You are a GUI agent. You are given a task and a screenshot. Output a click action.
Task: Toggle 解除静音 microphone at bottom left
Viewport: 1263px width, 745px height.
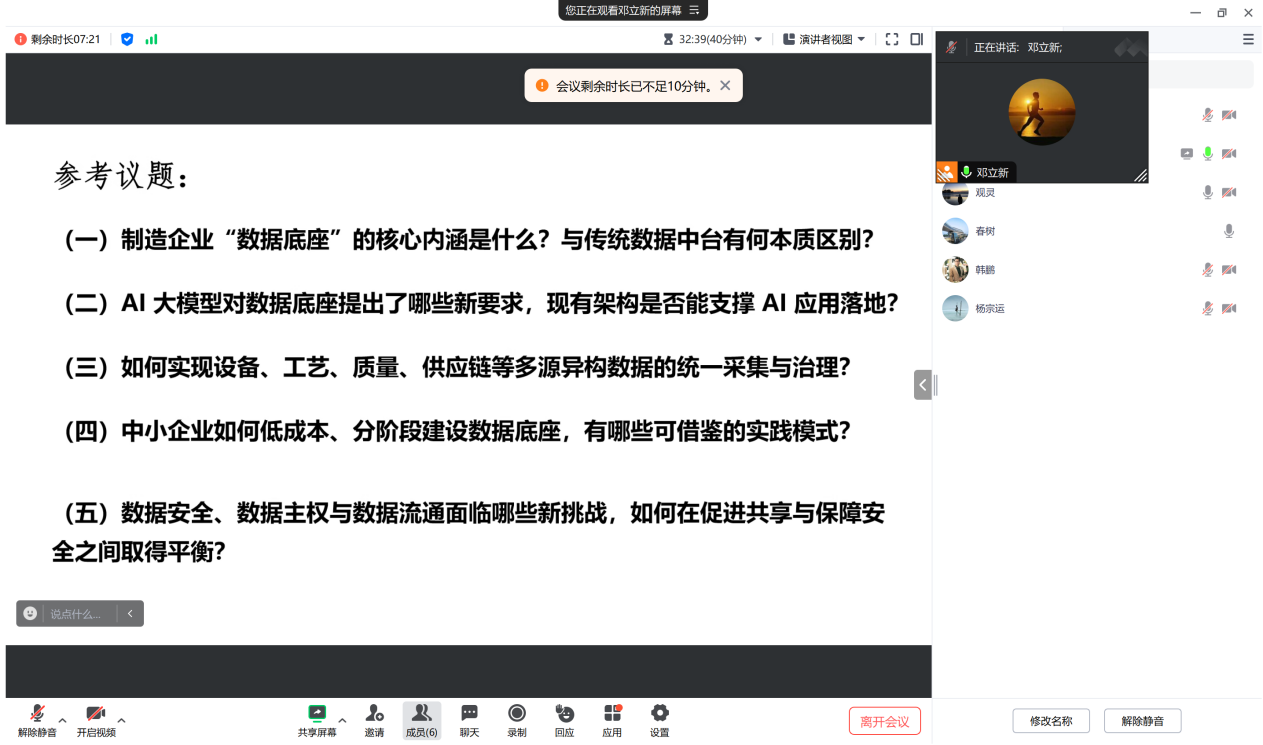[x=37, y=714]
